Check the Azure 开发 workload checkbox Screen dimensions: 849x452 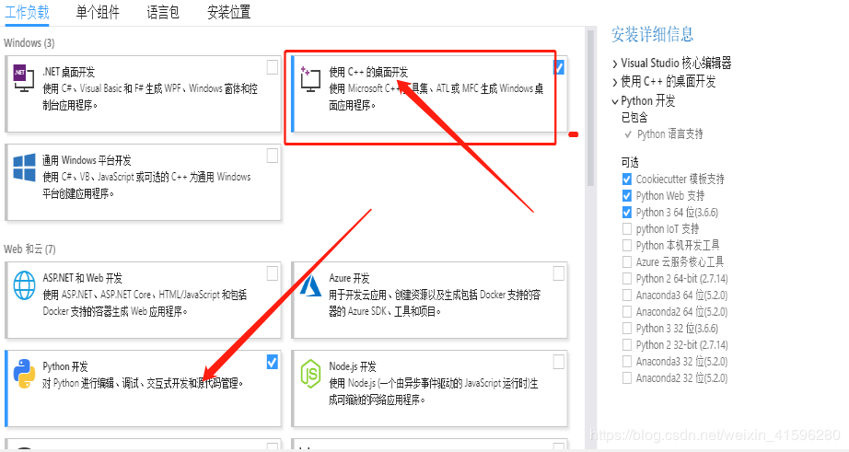[559, 274]
